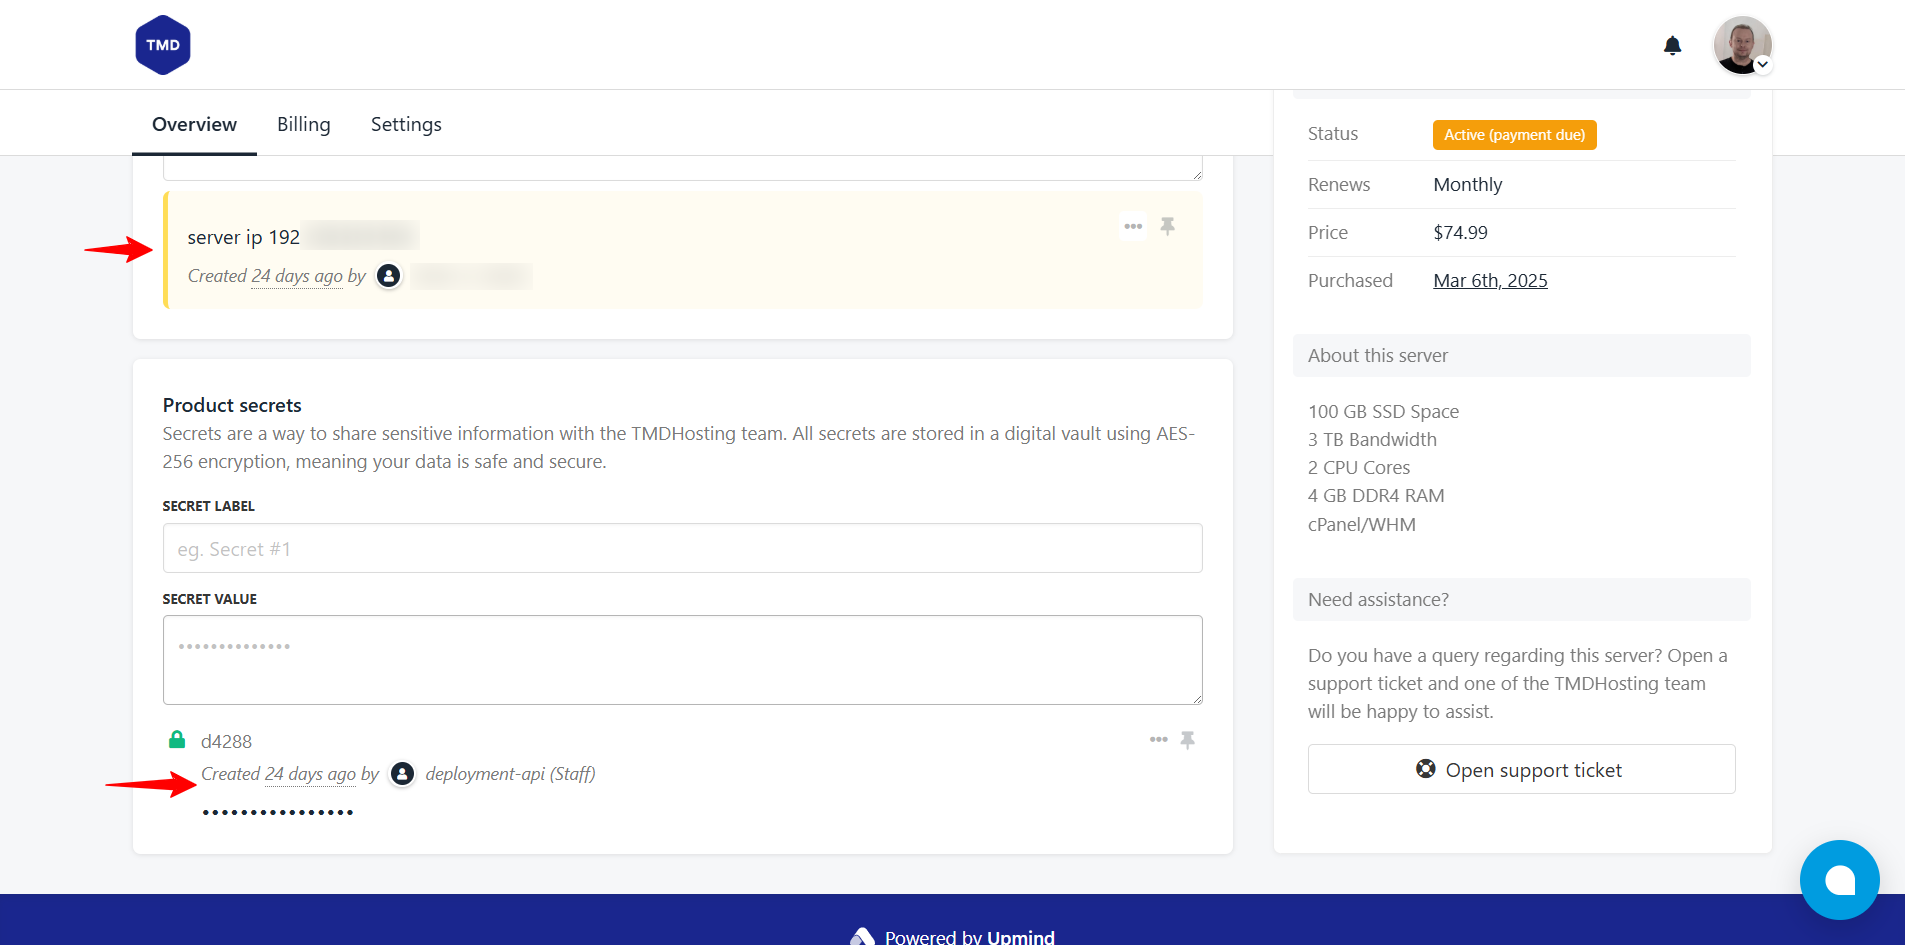Viewport: 1905px width, 945px height.
Task: Click the 'Product secrets' heading
Action: tap(232, 405)
